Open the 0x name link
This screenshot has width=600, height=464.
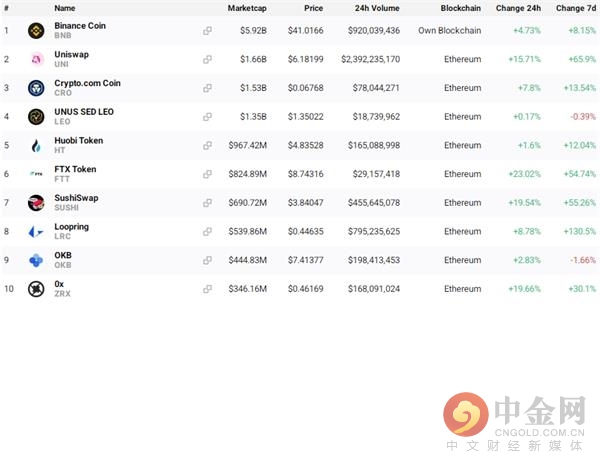pos(59,284)
